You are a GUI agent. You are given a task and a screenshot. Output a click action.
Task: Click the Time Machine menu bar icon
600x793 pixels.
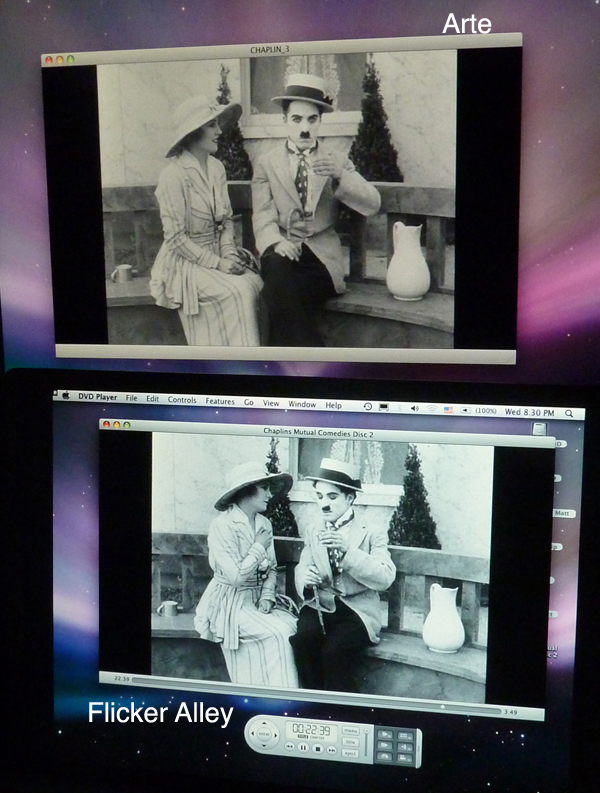(368, 407)
